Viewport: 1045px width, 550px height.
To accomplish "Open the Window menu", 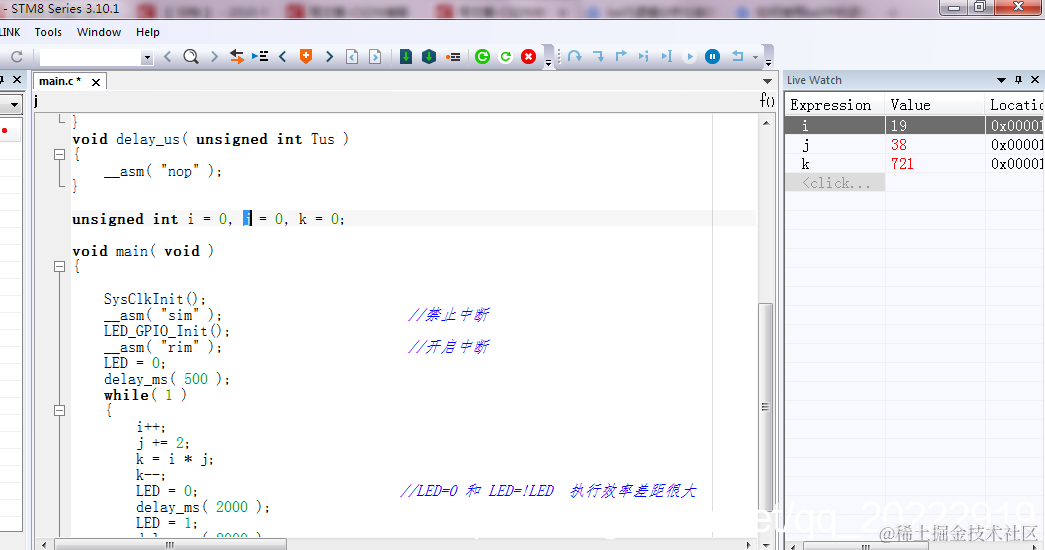I will tap(99, 32).
